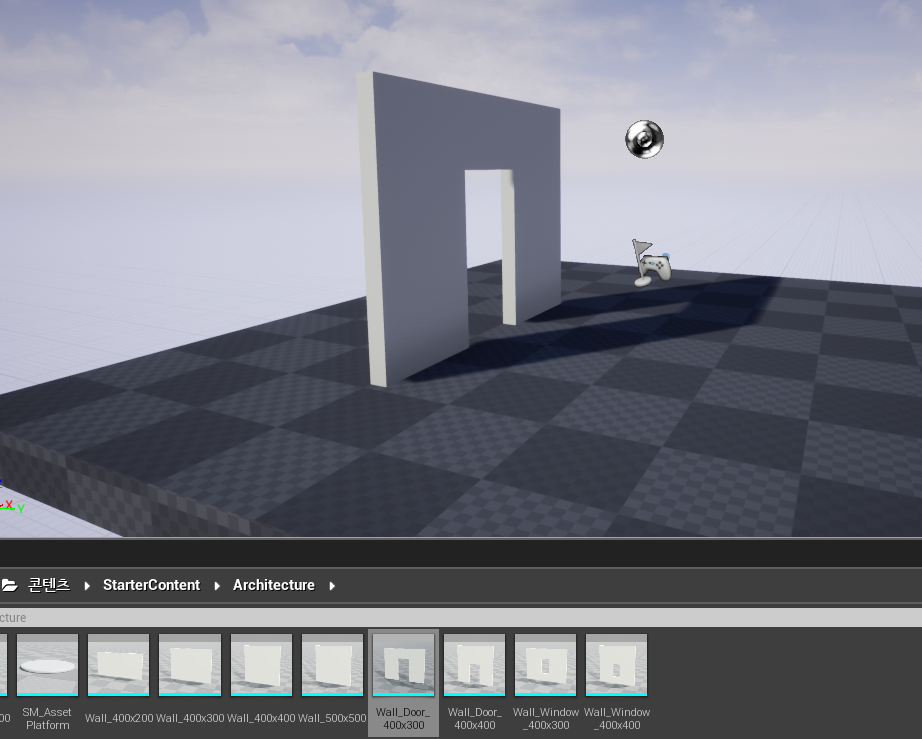922x739 pixels.
Task: Click the Wall_400x200 name label
Action: tap(119, 718)
